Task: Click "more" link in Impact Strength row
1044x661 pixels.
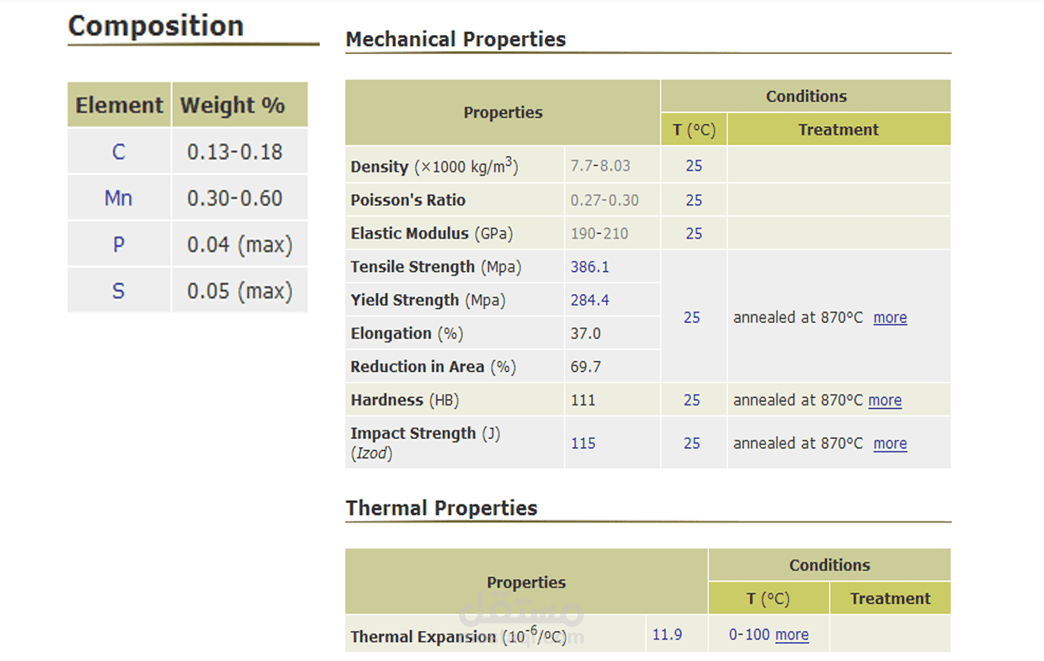Action: (x=890, y=443)
